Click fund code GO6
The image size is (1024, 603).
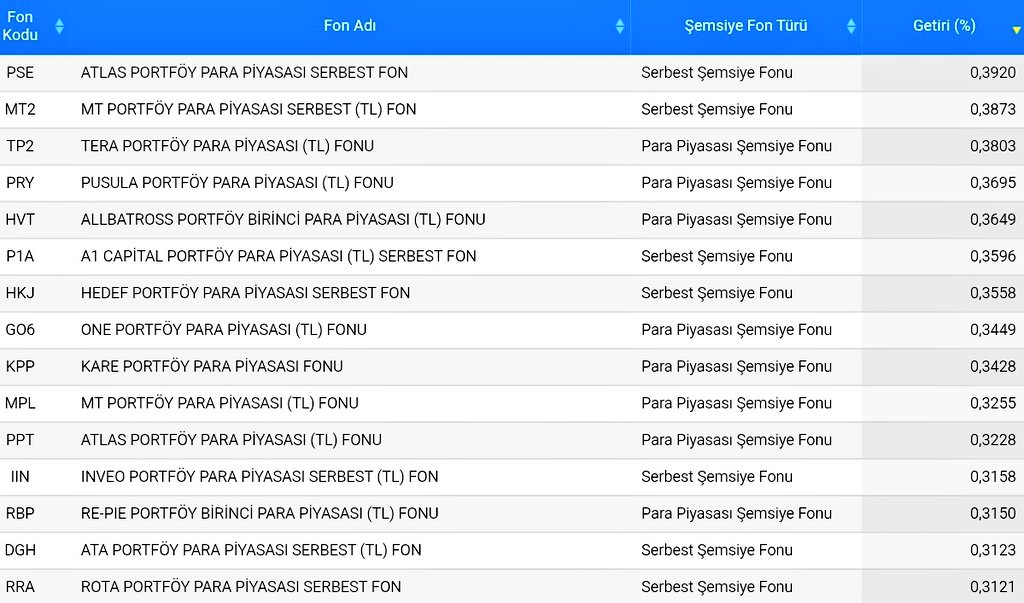tap(20, 329)
